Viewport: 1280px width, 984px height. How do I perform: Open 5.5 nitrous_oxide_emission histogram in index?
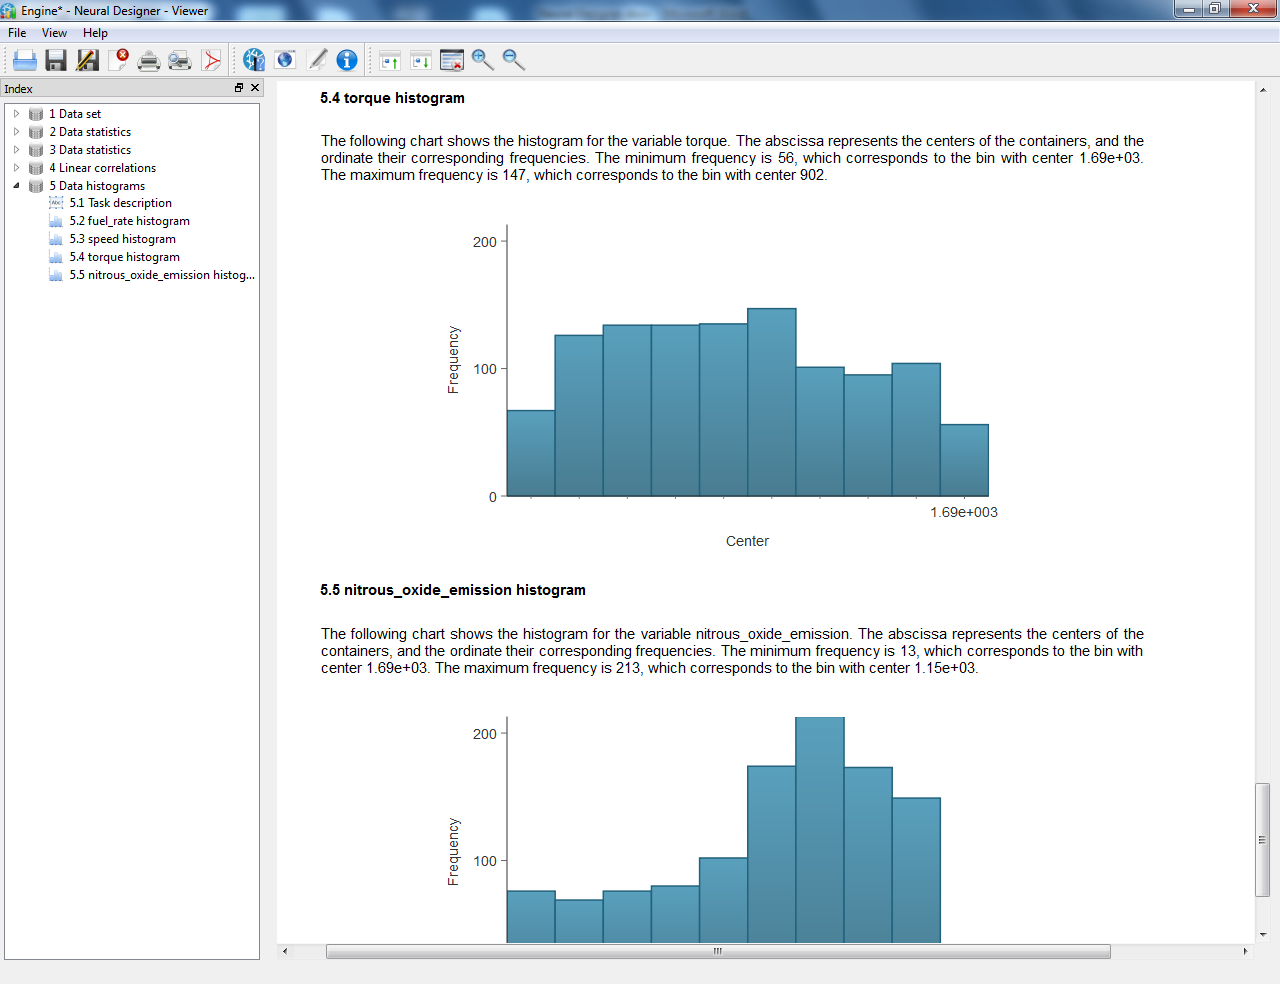162,275
